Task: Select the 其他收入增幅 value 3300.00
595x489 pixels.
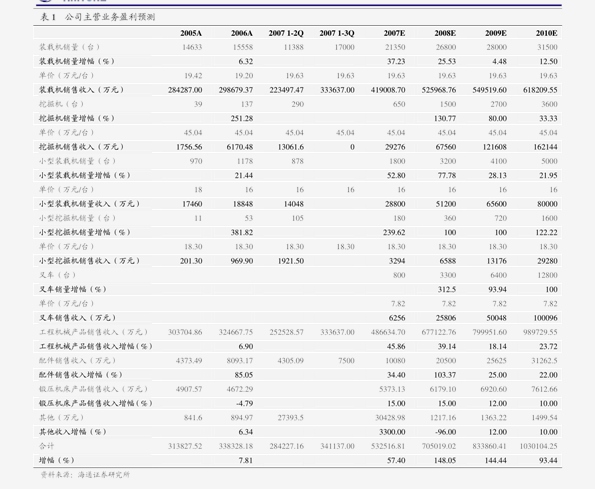Action: point(392,432)
